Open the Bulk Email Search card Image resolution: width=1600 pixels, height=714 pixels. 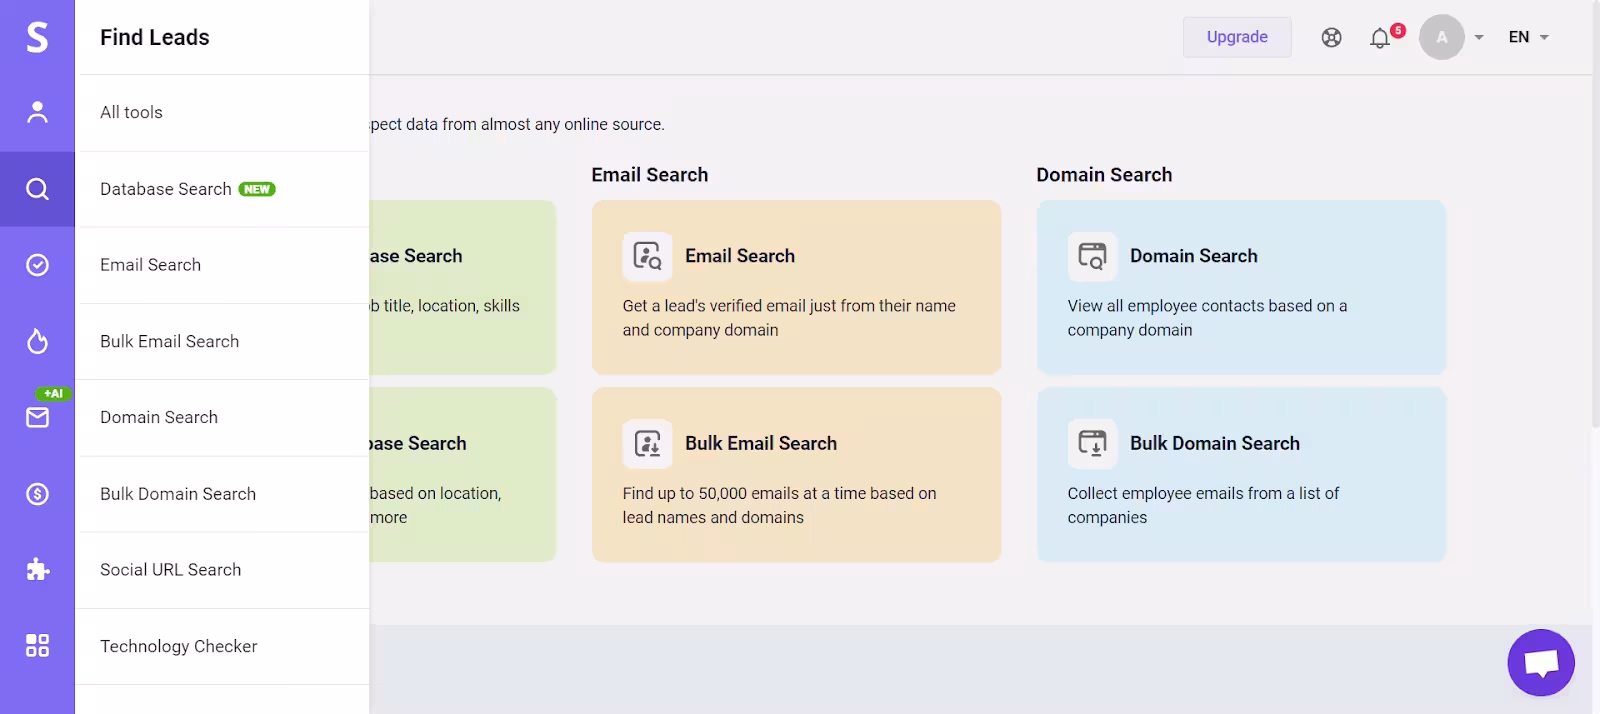pyautogui.click(x=796, y=475)
